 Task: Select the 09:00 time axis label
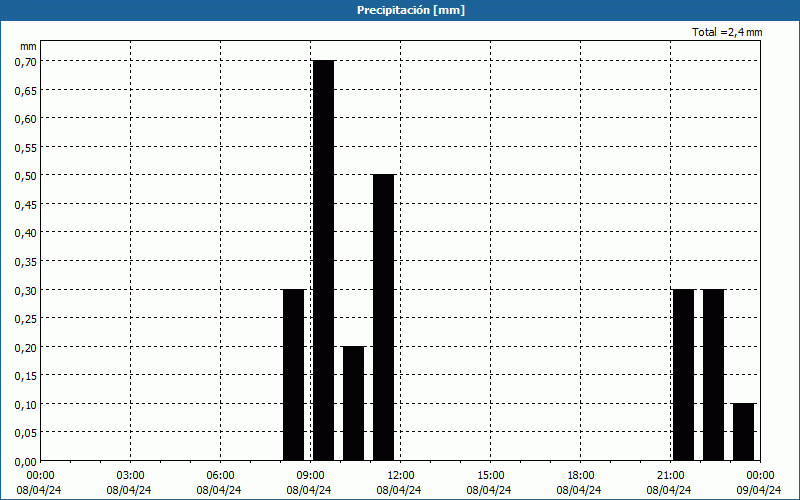311,476
